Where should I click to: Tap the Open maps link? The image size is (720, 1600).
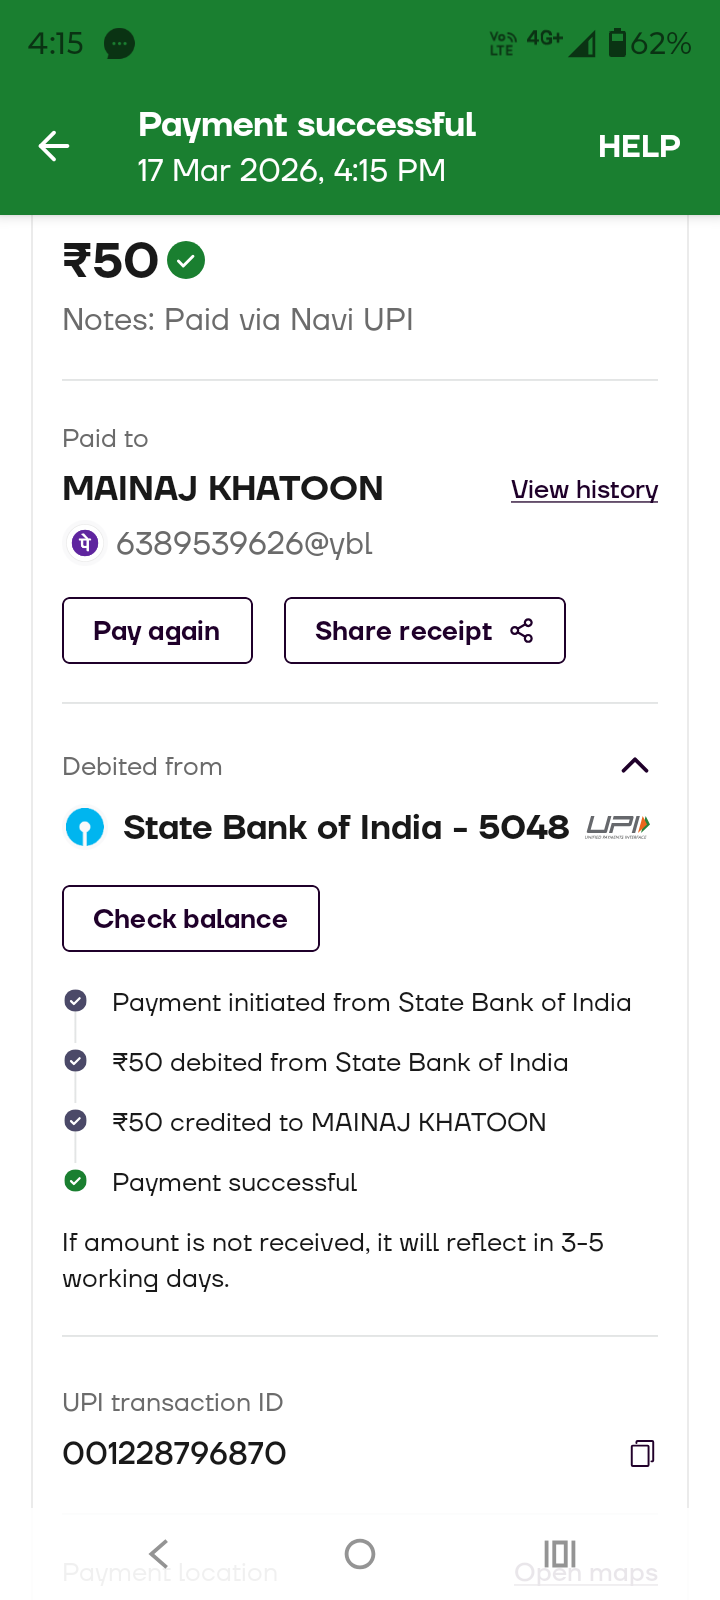tap(586, 1574)
